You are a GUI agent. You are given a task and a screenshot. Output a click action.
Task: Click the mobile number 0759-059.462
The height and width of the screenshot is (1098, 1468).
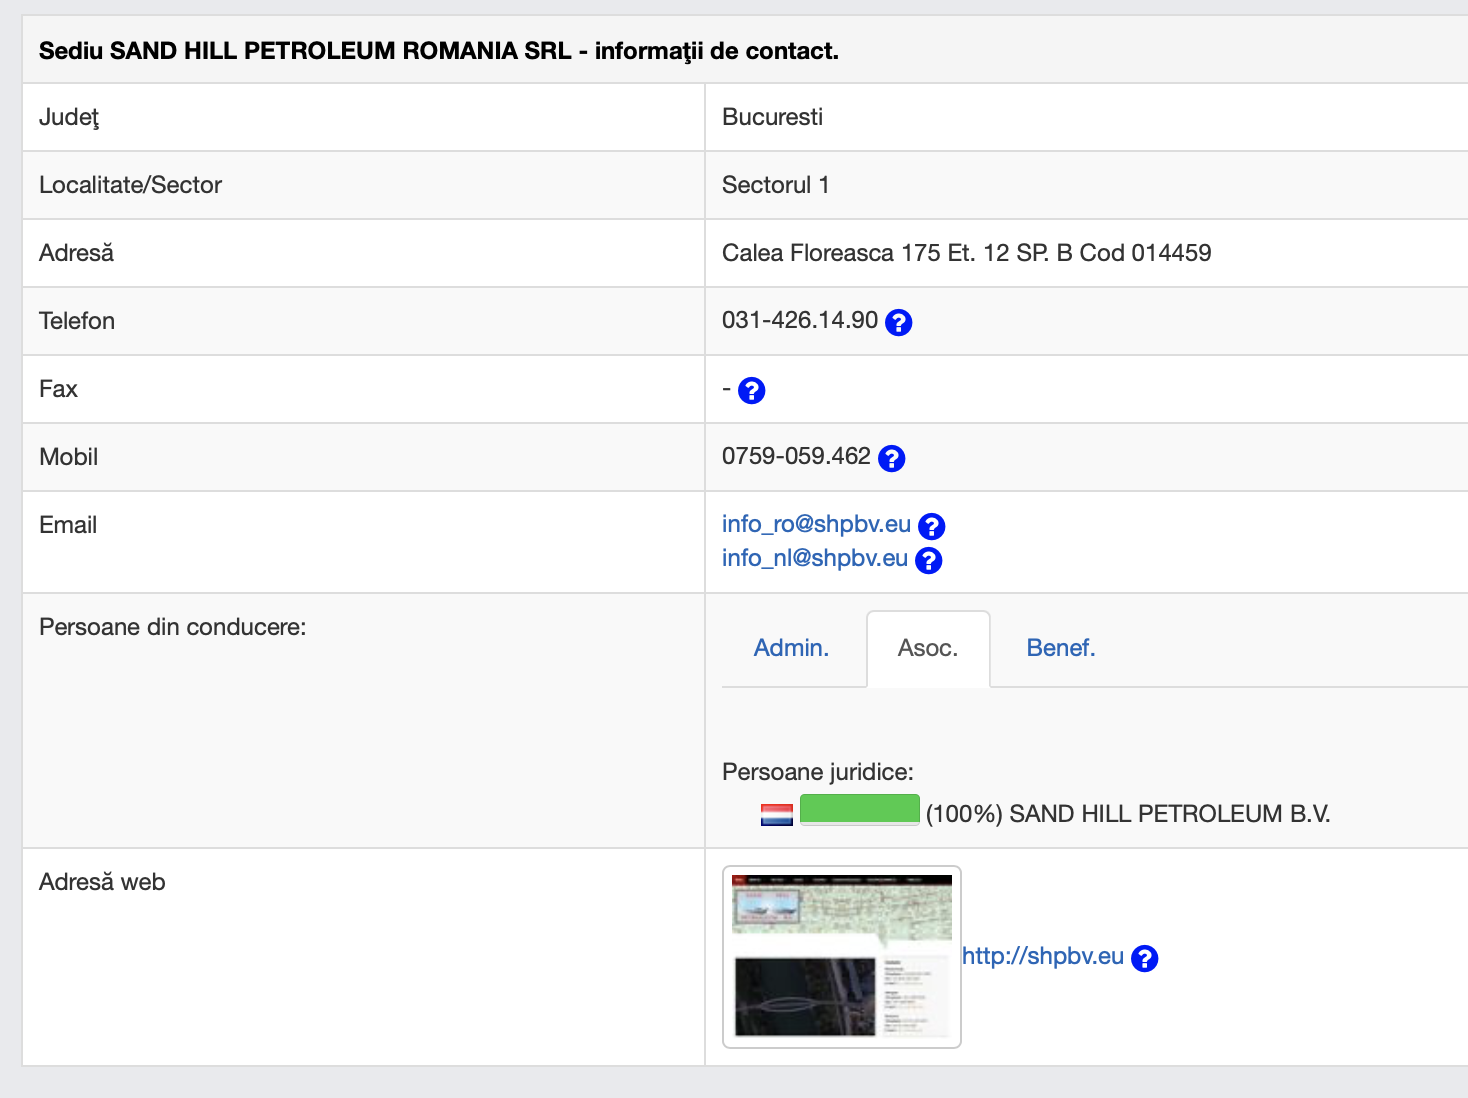click(x=796, y=456)
